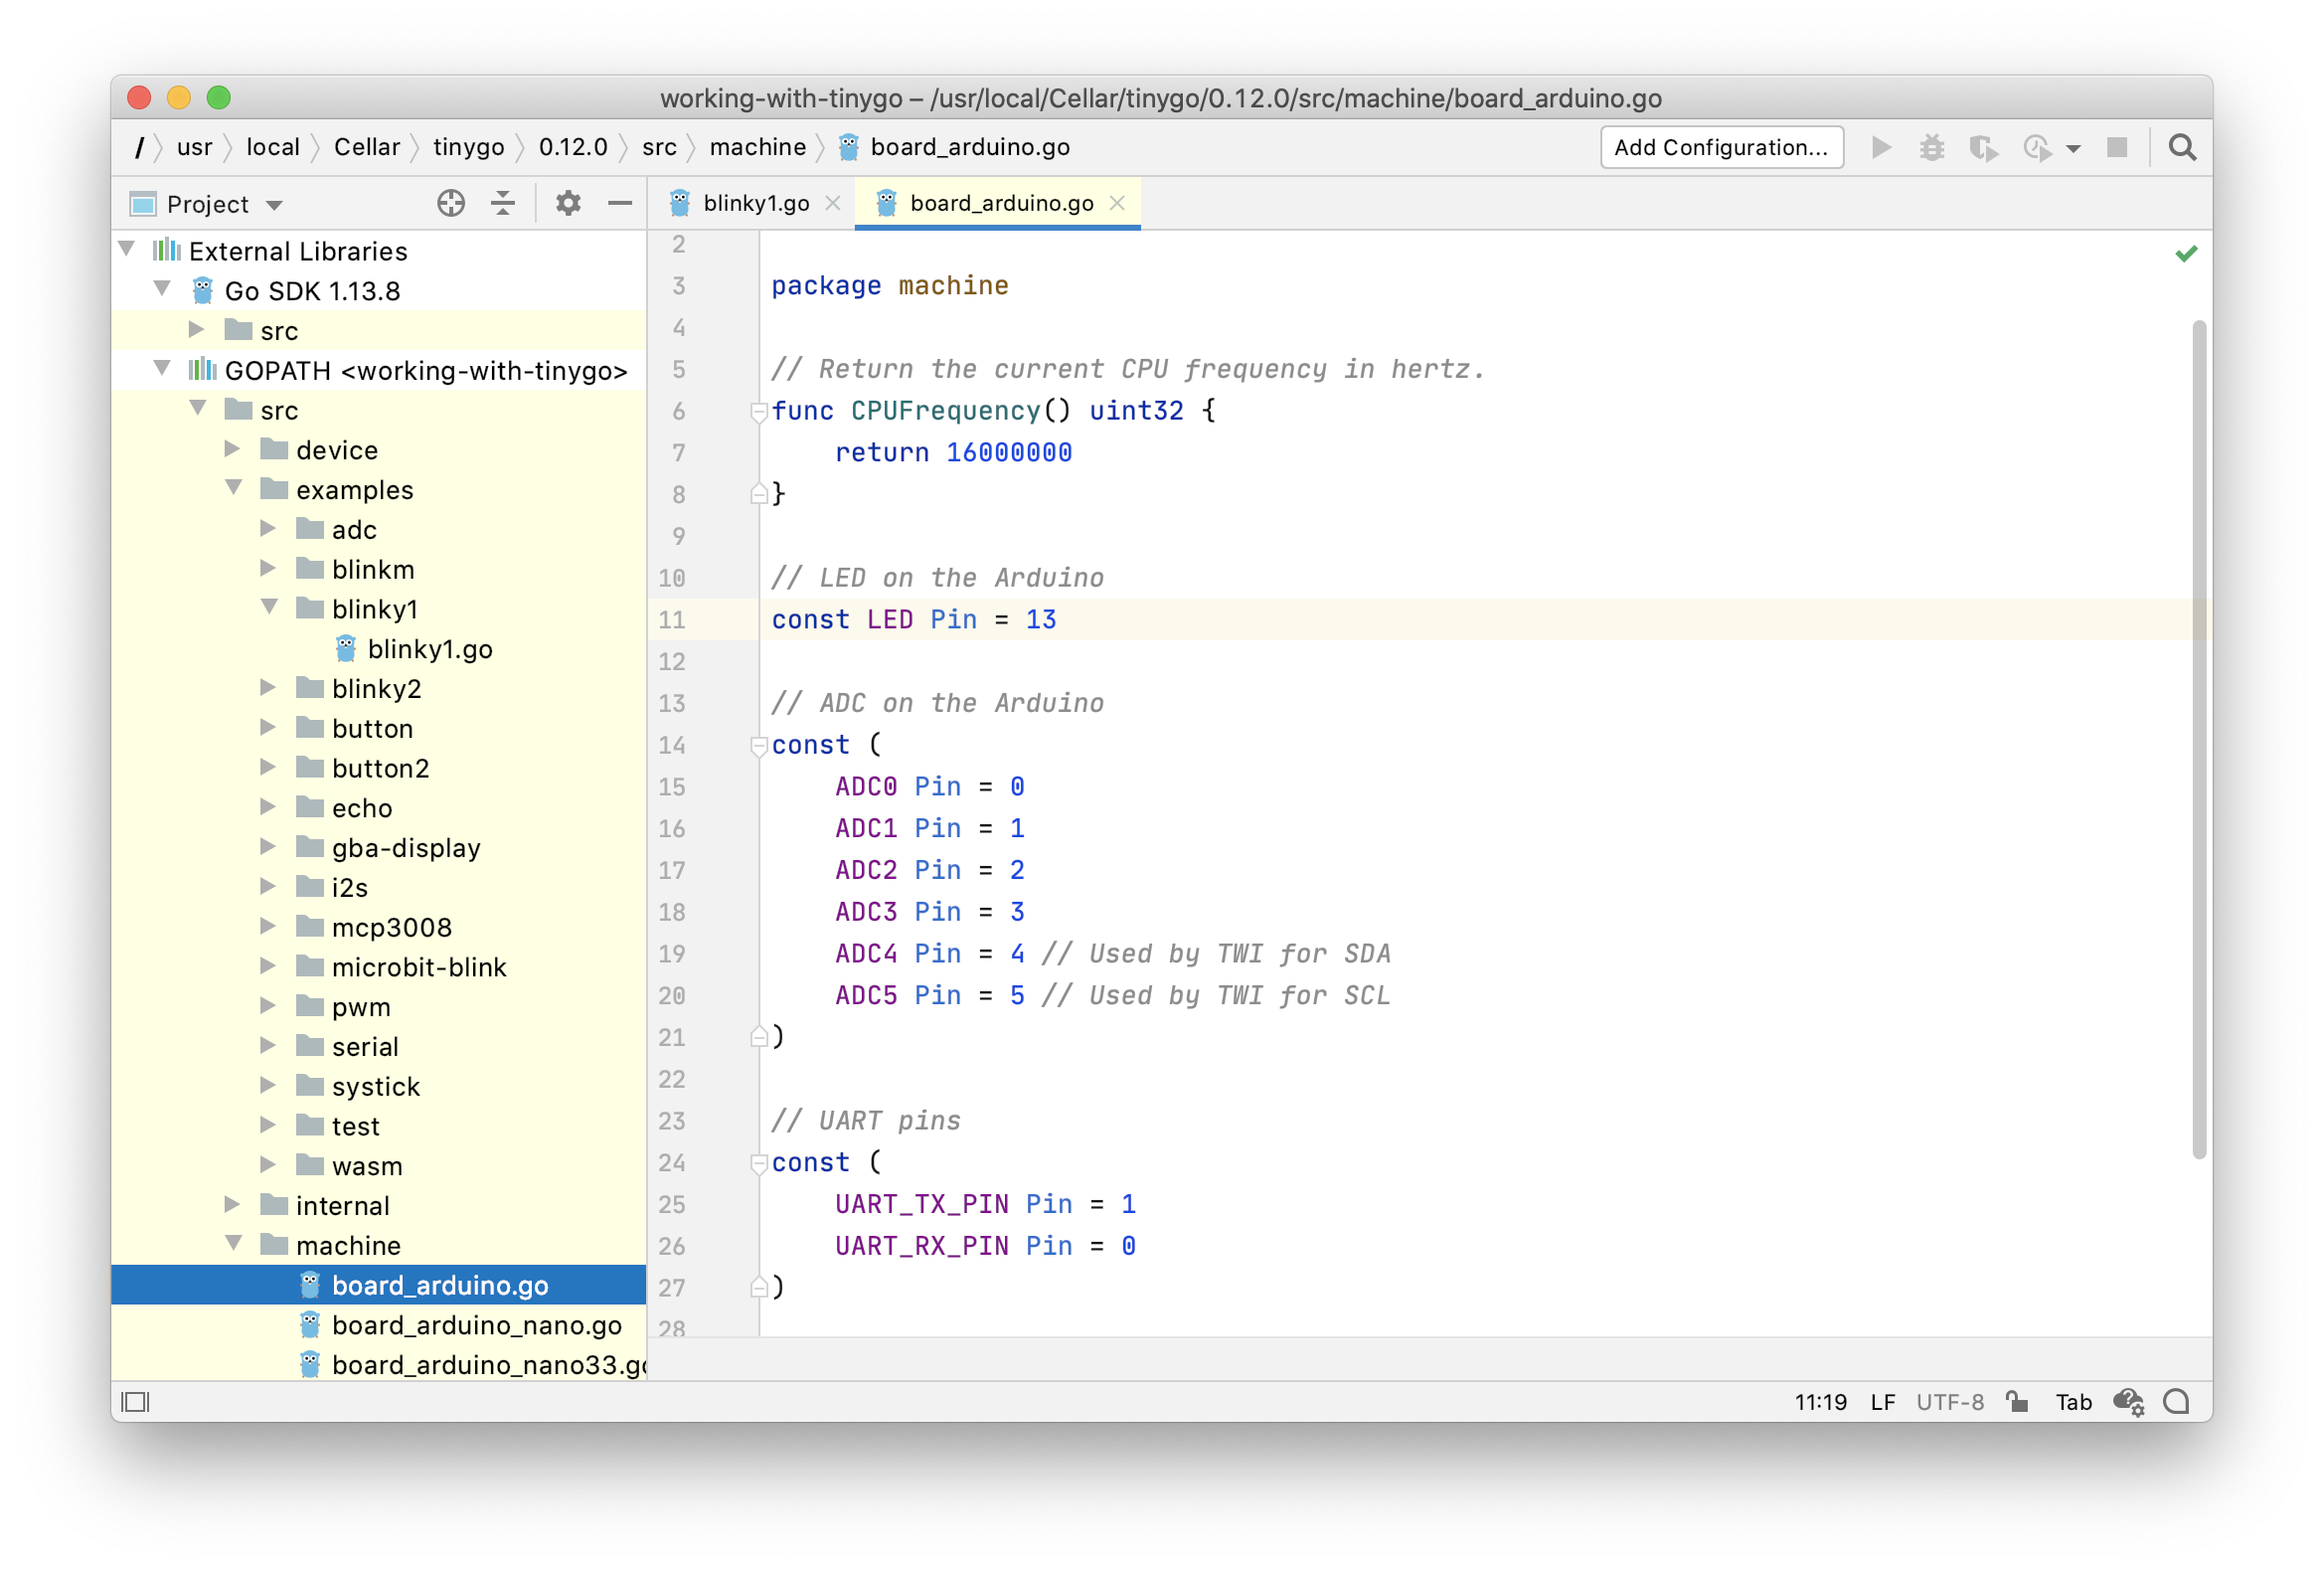Image resolution: width=2324 pixels, height=1569 pixels.
Task: Select the wasm folder
Action: click(366, 1166)
